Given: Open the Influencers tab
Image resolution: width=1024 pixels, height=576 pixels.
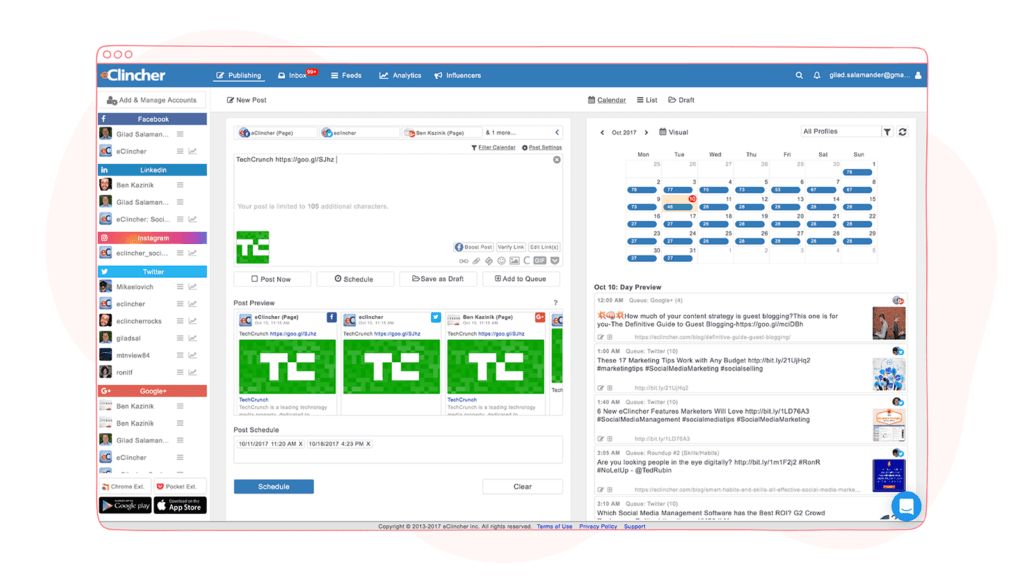Looking at the screenshot, I should [457, 75].
